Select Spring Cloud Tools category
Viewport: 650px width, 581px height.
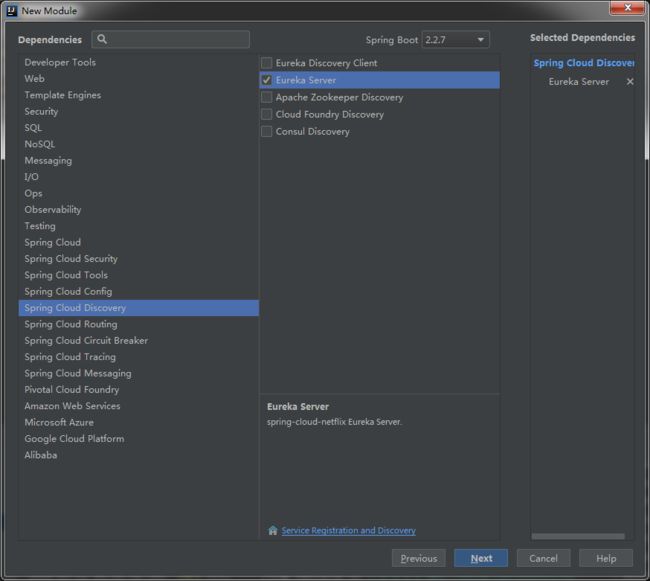click(x=139, y=275)
